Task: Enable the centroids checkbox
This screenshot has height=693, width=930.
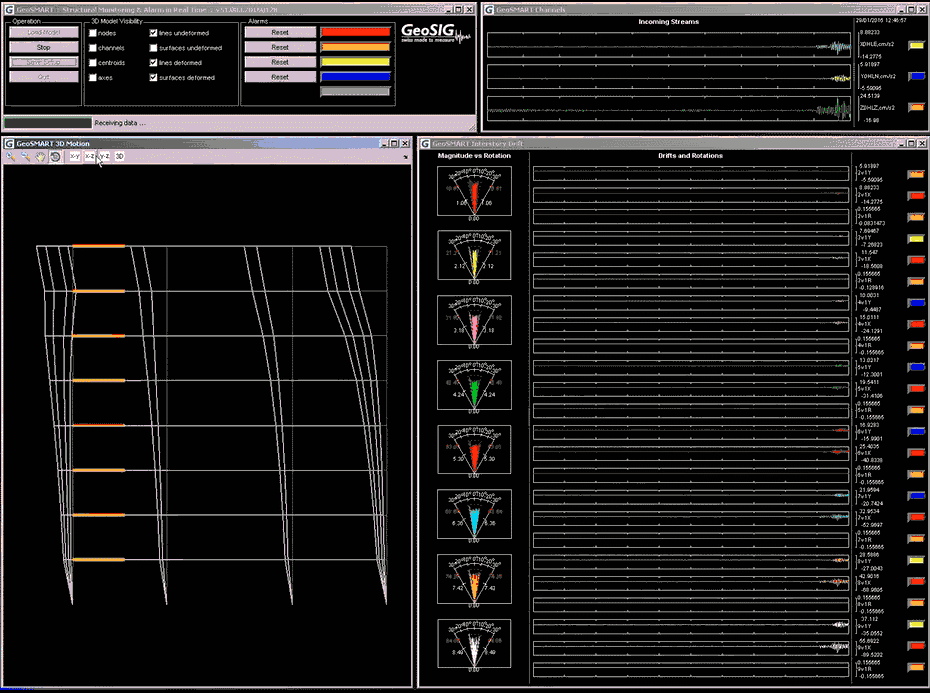Action: [93, 62]
